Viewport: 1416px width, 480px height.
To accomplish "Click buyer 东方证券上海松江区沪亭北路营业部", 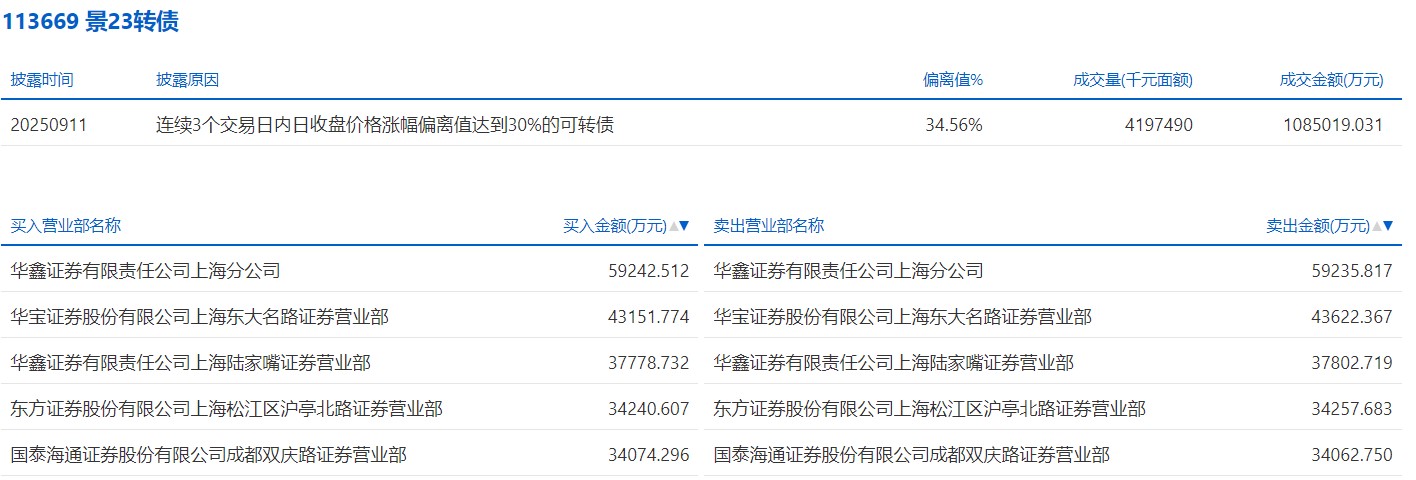I will click(226, 408).
